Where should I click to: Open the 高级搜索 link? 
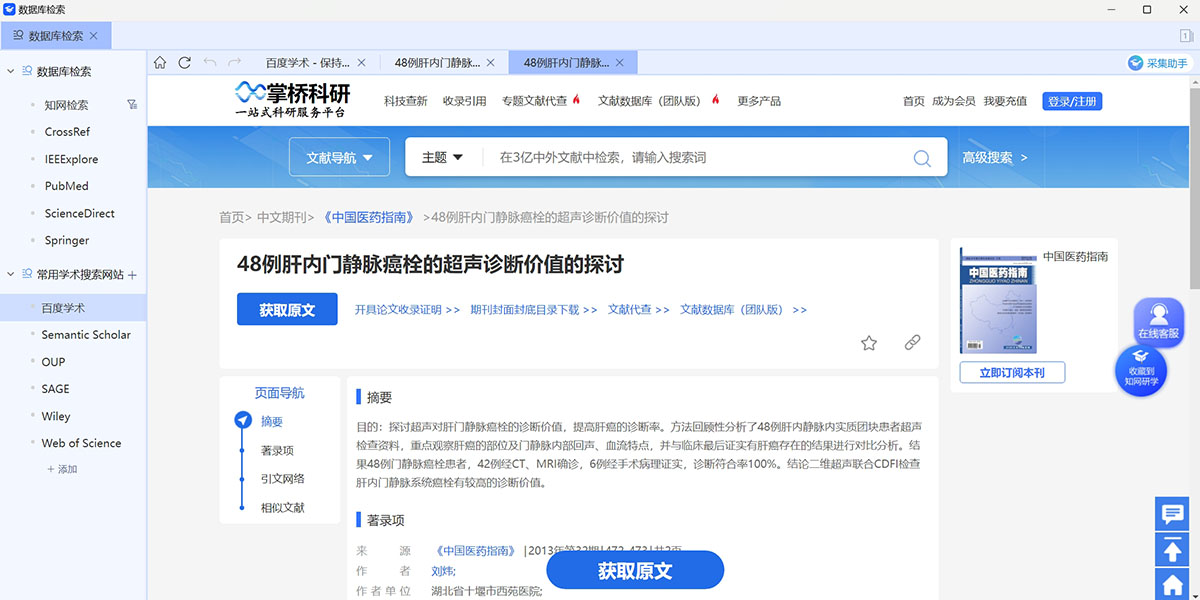coord(994,158)
